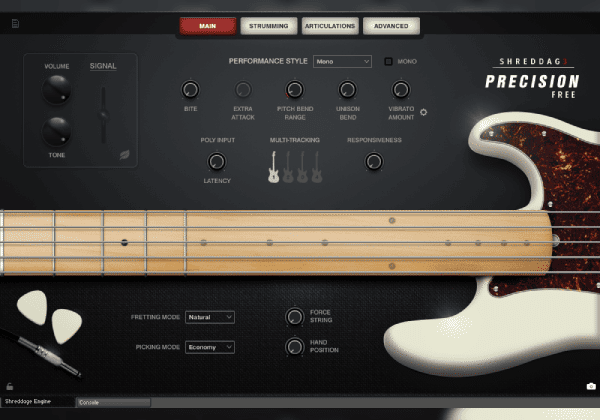Click the guitar picks image

coord(49,317)
